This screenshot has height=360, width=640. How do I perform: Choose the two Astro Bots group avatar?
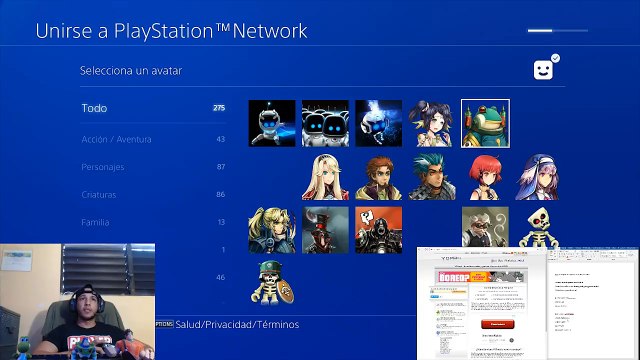click(325, 123)
